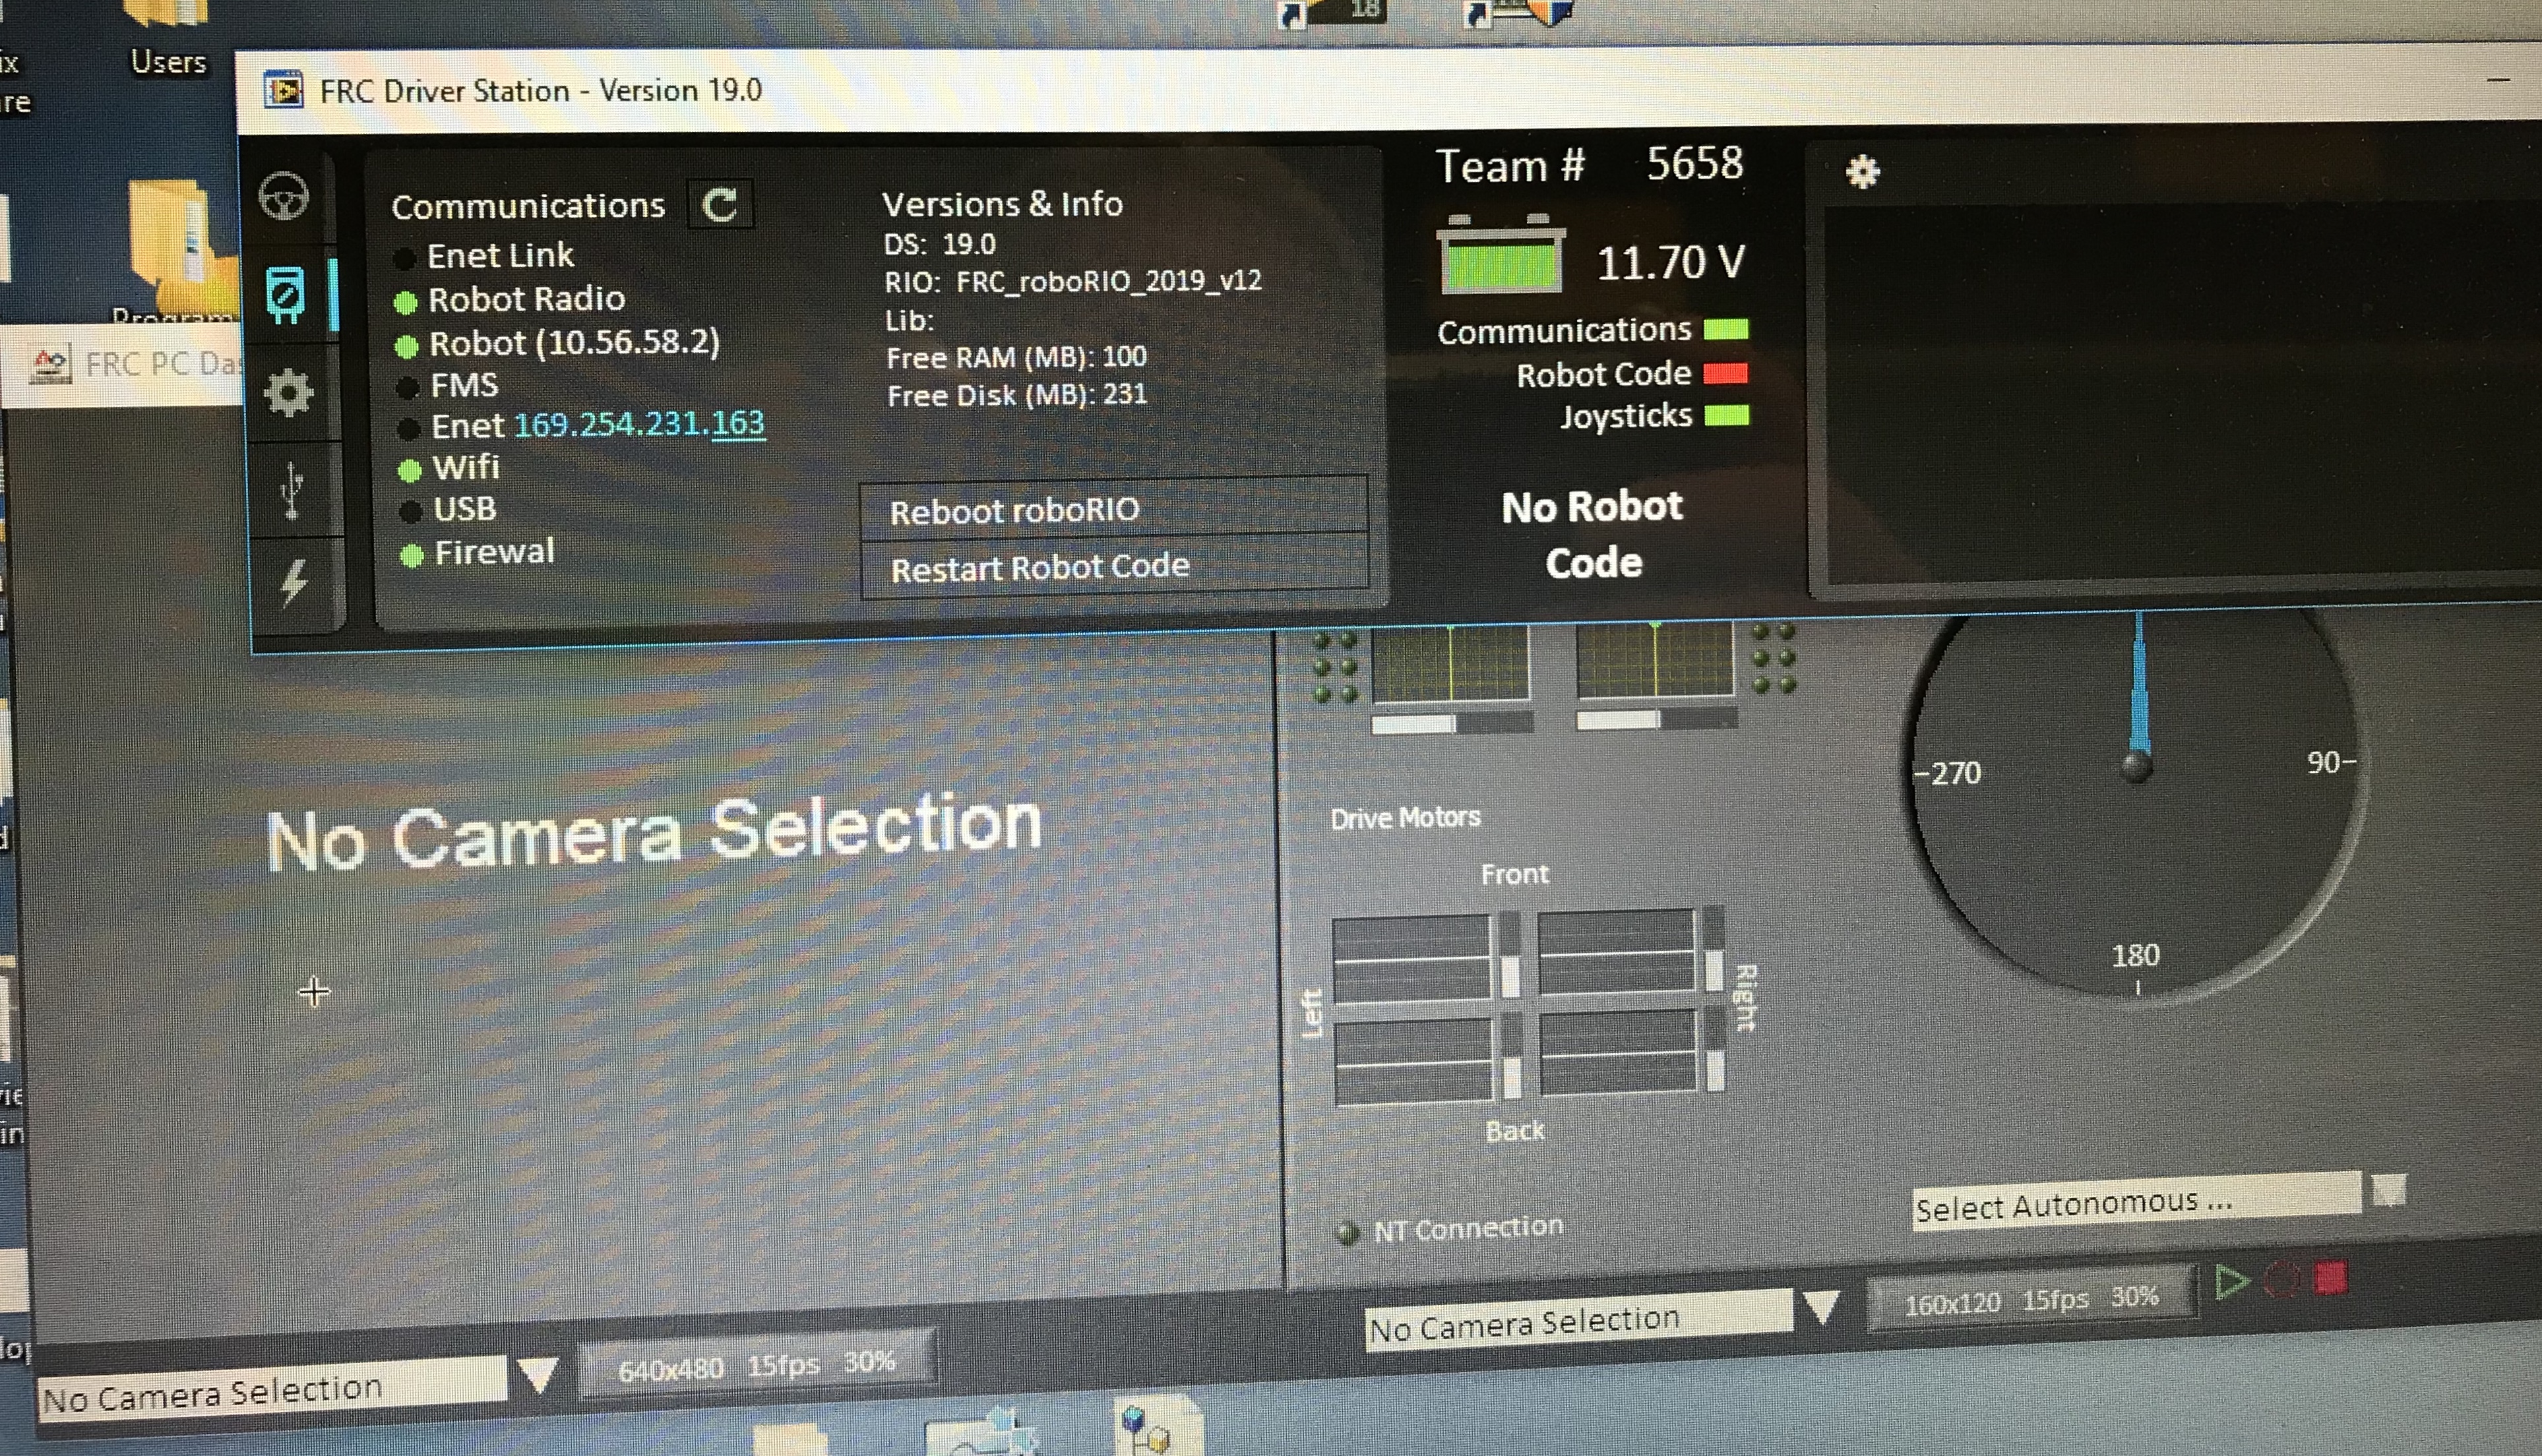2542x1456 pixels.
Task: Click the USB status light
Action: [410, 512]
